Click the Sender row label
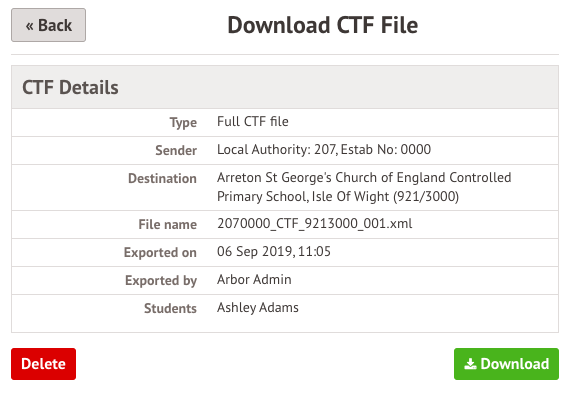This screenshot has width=574, height=394. tap(176, 150)
